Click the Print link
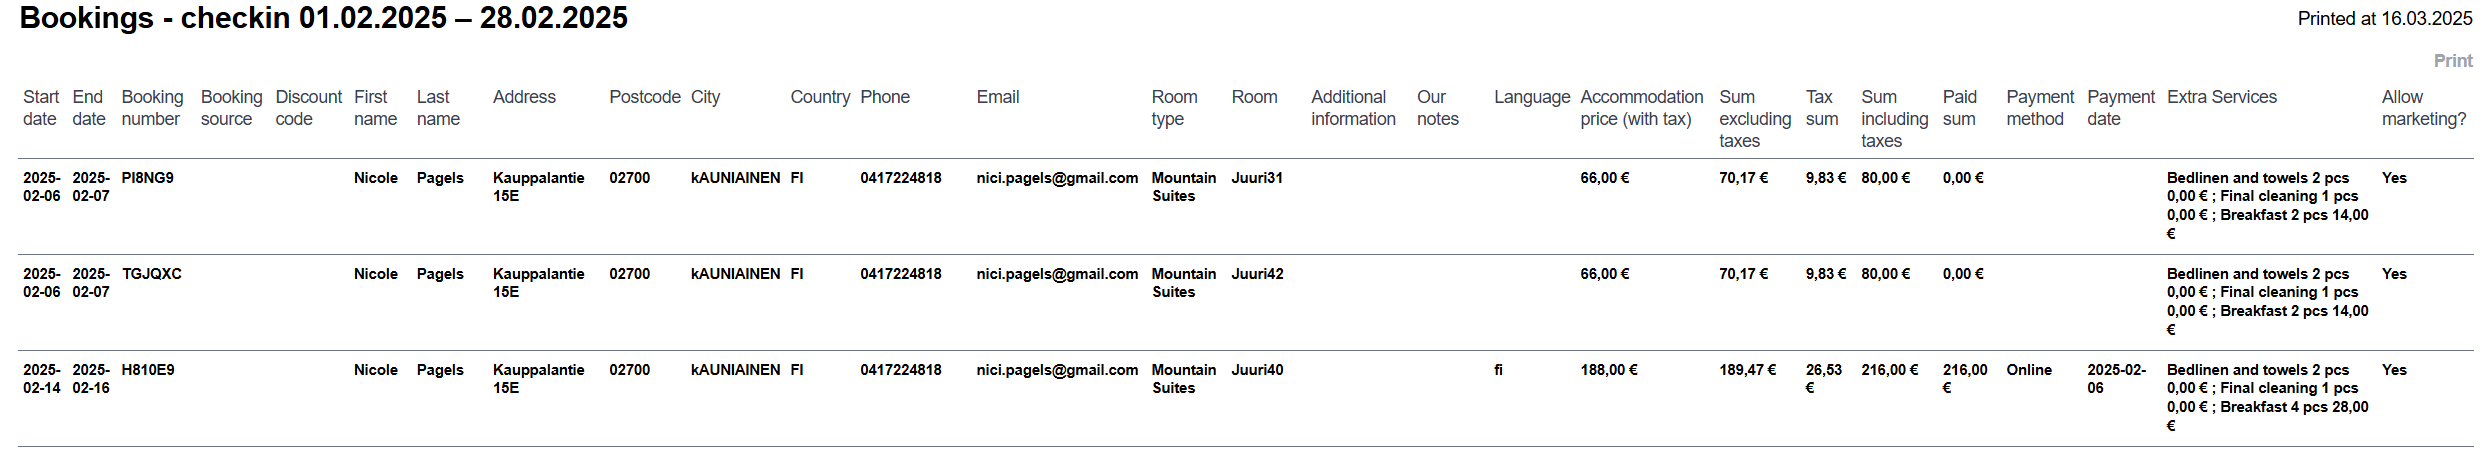The image size is (2488, 455). click(x=2452, y=61)
